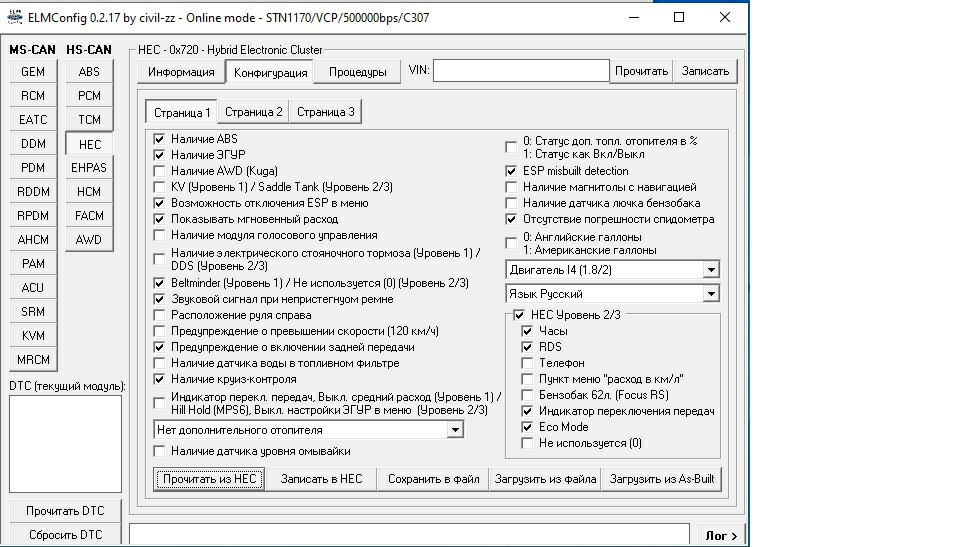Click Загрузить из файла button

(x=546, y=479)
